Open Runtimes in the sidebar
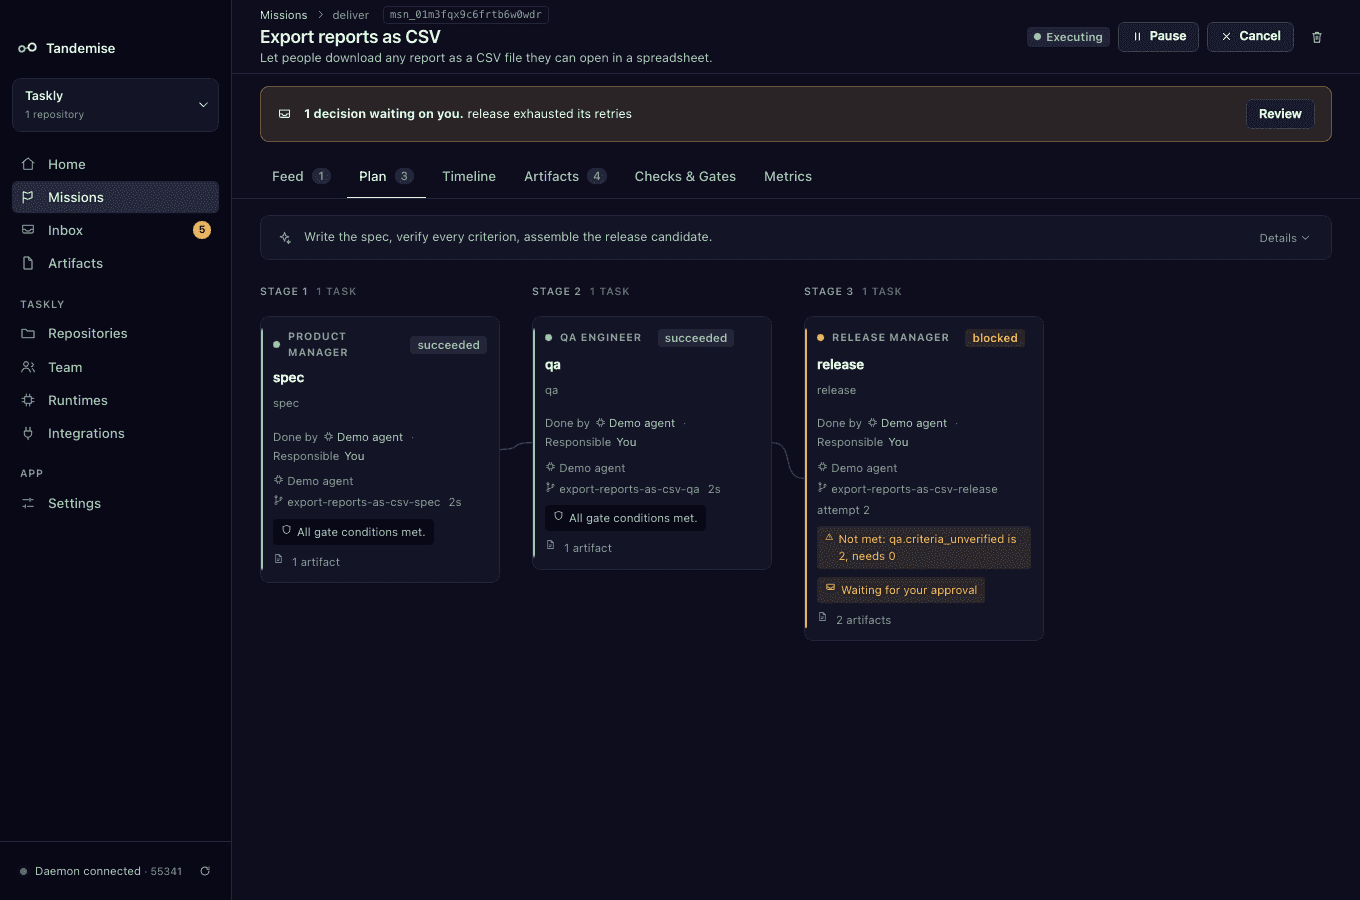The height and width of the screenshot is (900, 1360). [x=115, y=400]
